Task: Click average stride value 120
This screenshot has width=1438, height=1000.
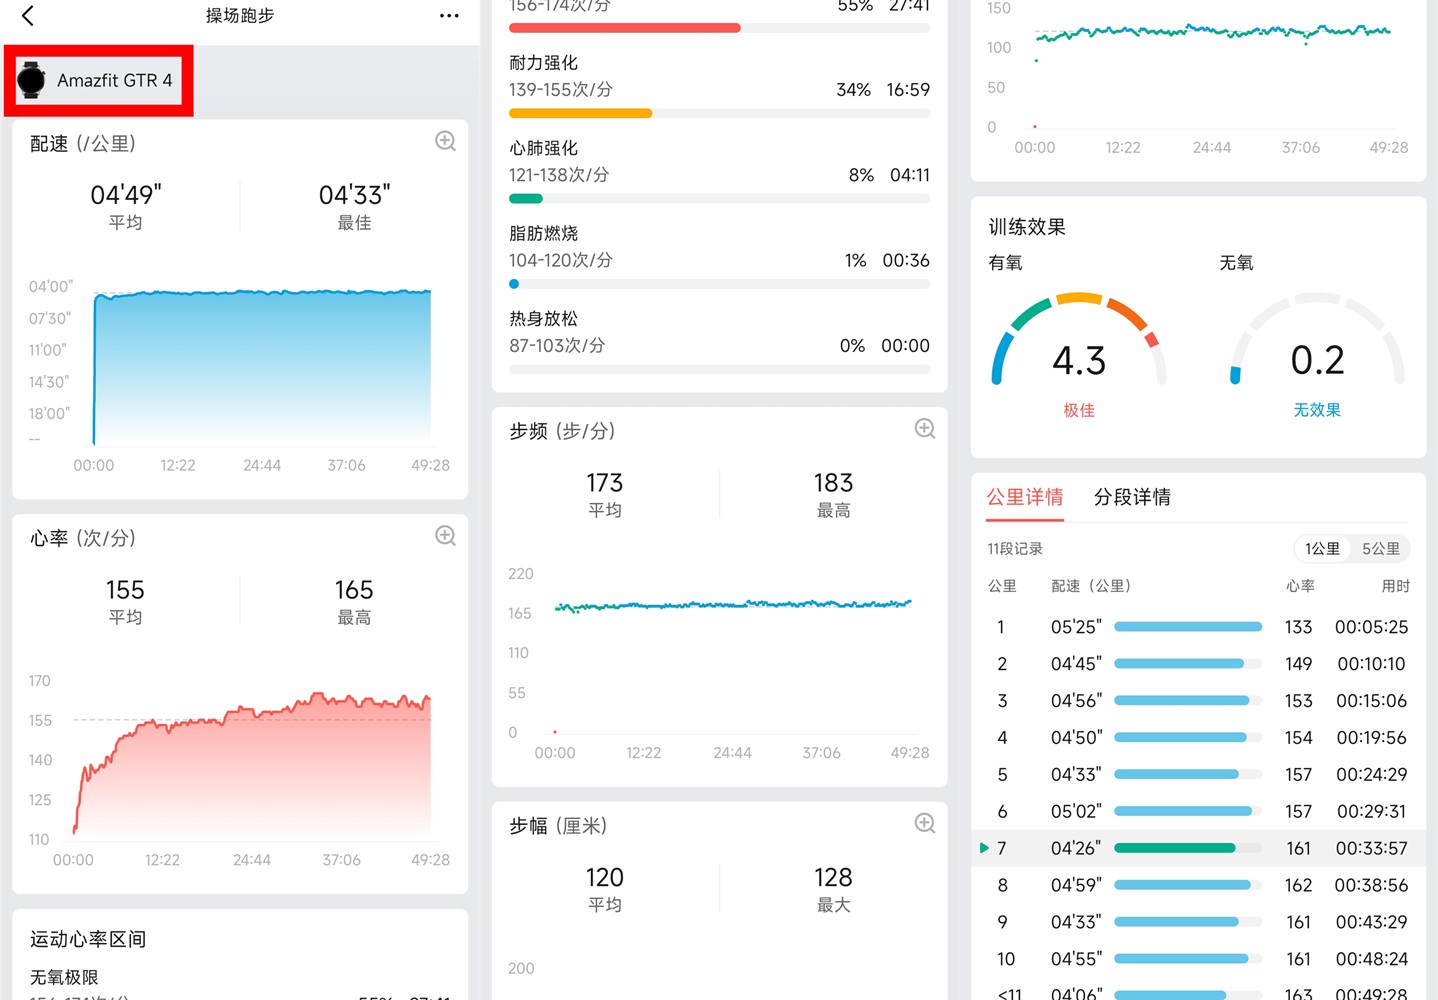Action: click(x=605, y=878)
